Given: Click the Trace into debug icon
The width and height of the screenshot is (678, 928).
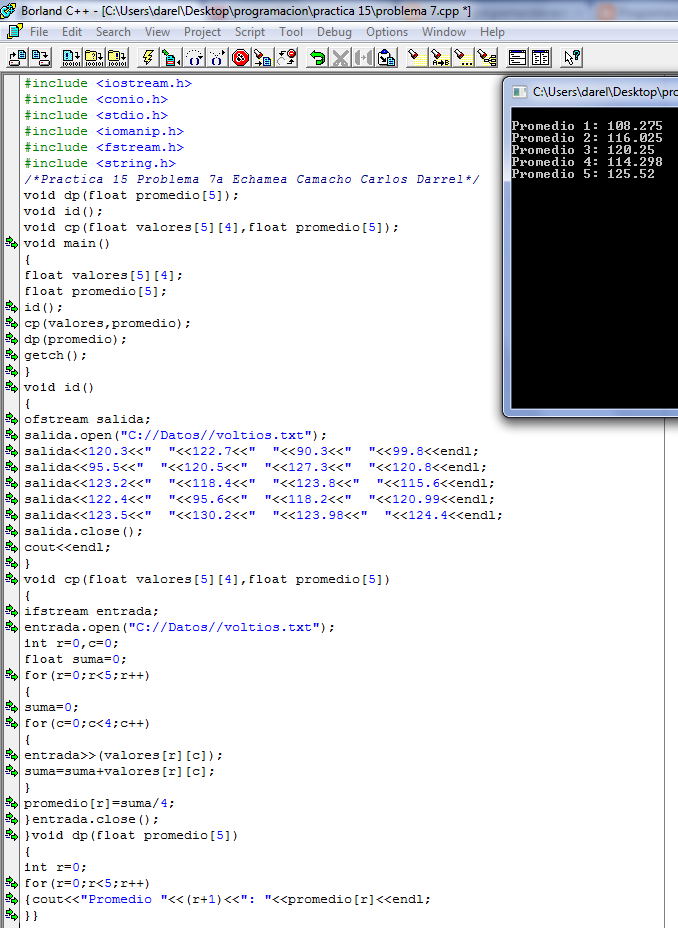Looking at the screenshot, I should (x=217, y=57).
